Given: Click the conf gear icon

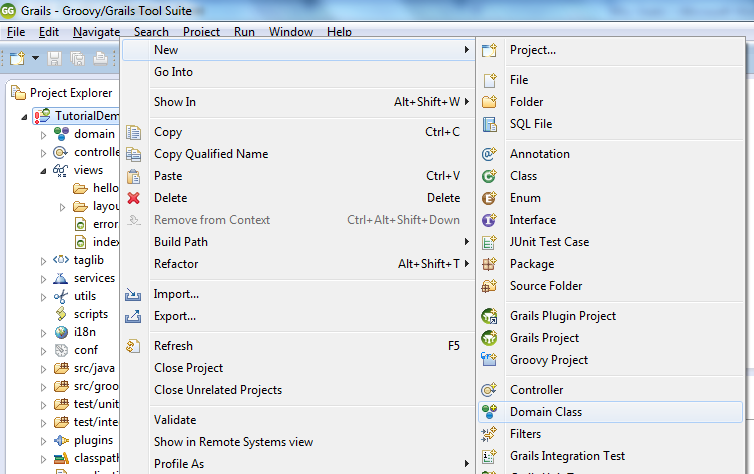Looking at the screenshot, I should [61, 350].
